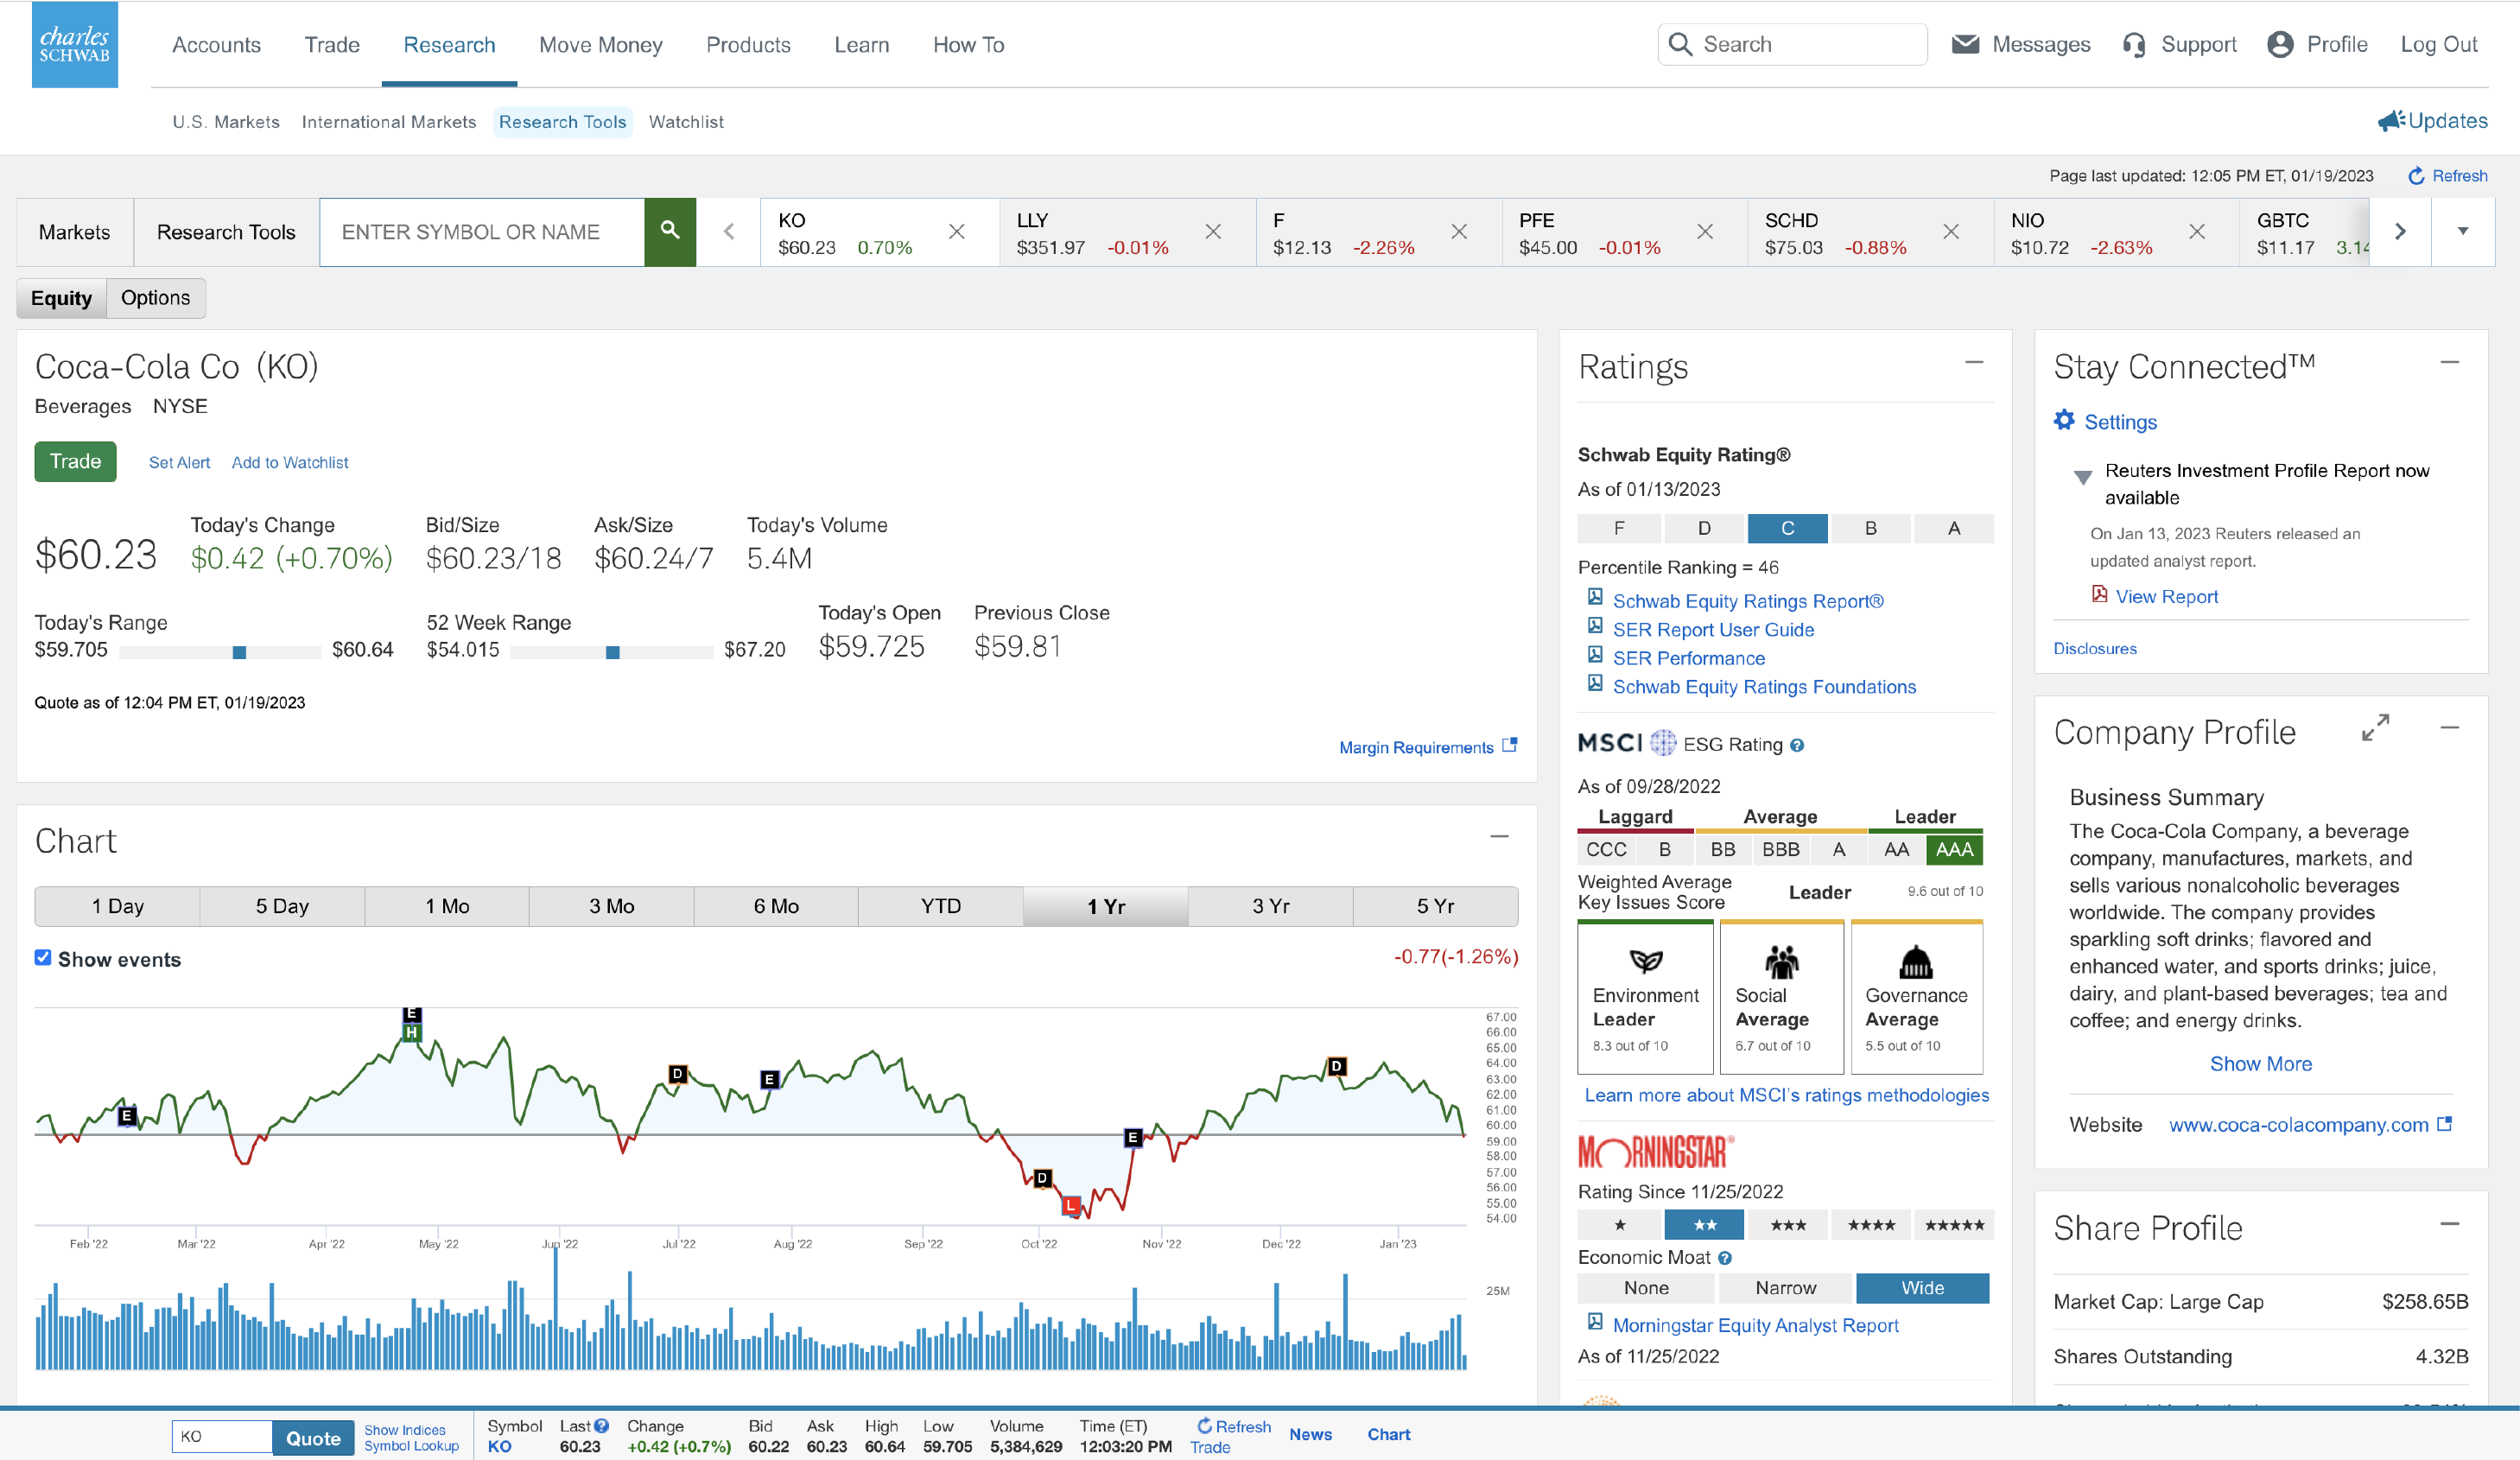The image size is (2520, 1460).
Task: Go to International Markets subtab
Action: point(389,122)
